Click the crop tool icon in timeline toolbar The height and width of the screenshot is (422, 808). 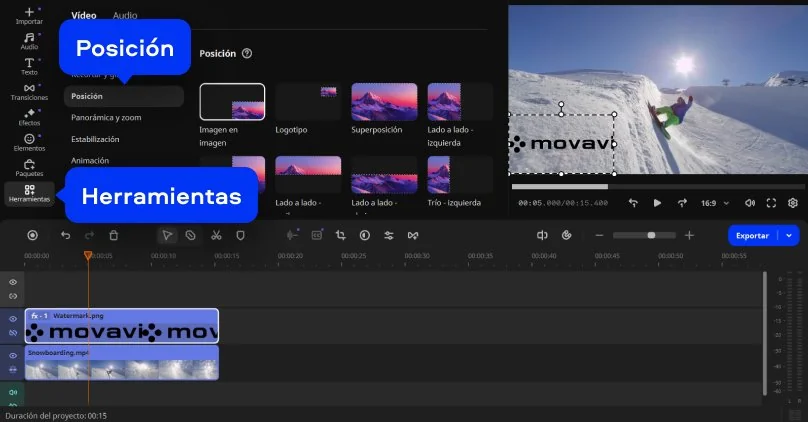(340, 235)
